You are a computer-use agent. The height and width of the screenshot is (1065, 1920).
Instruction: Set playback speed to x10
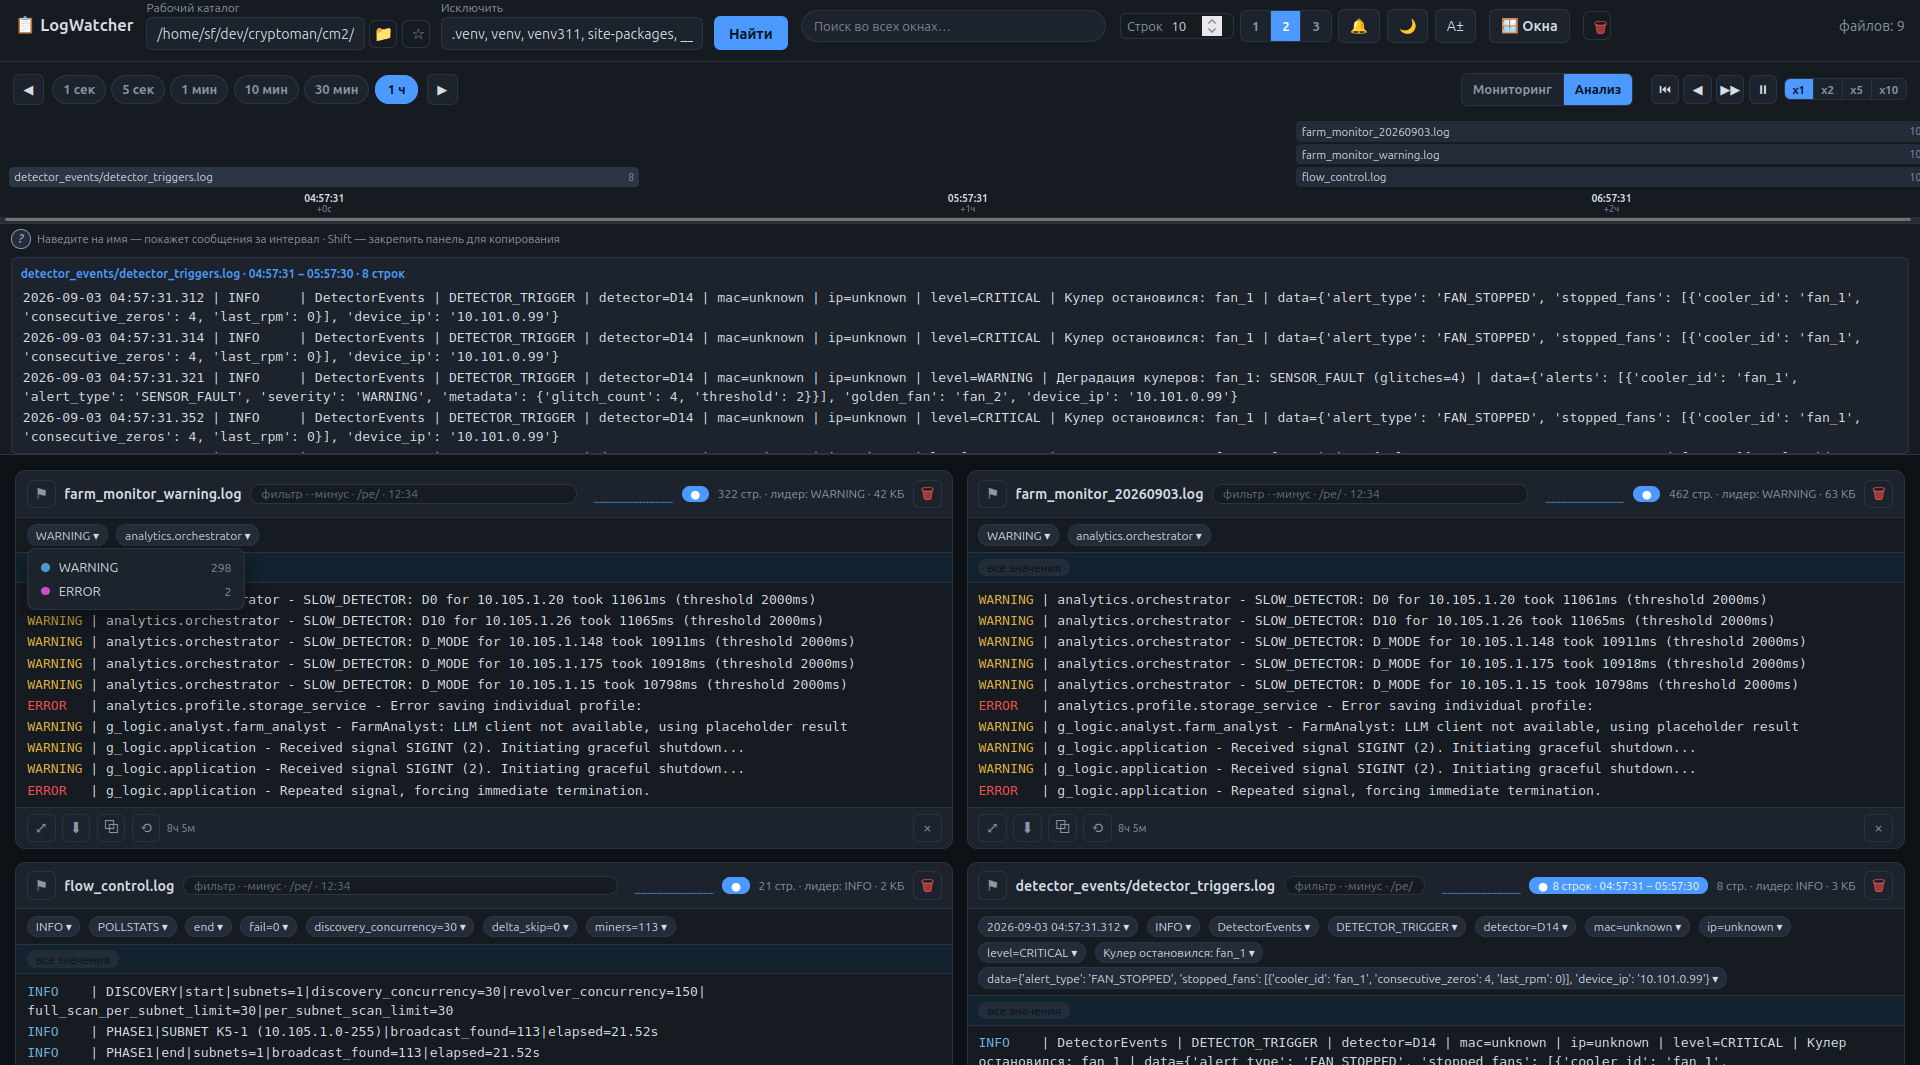click(1888, 90)
